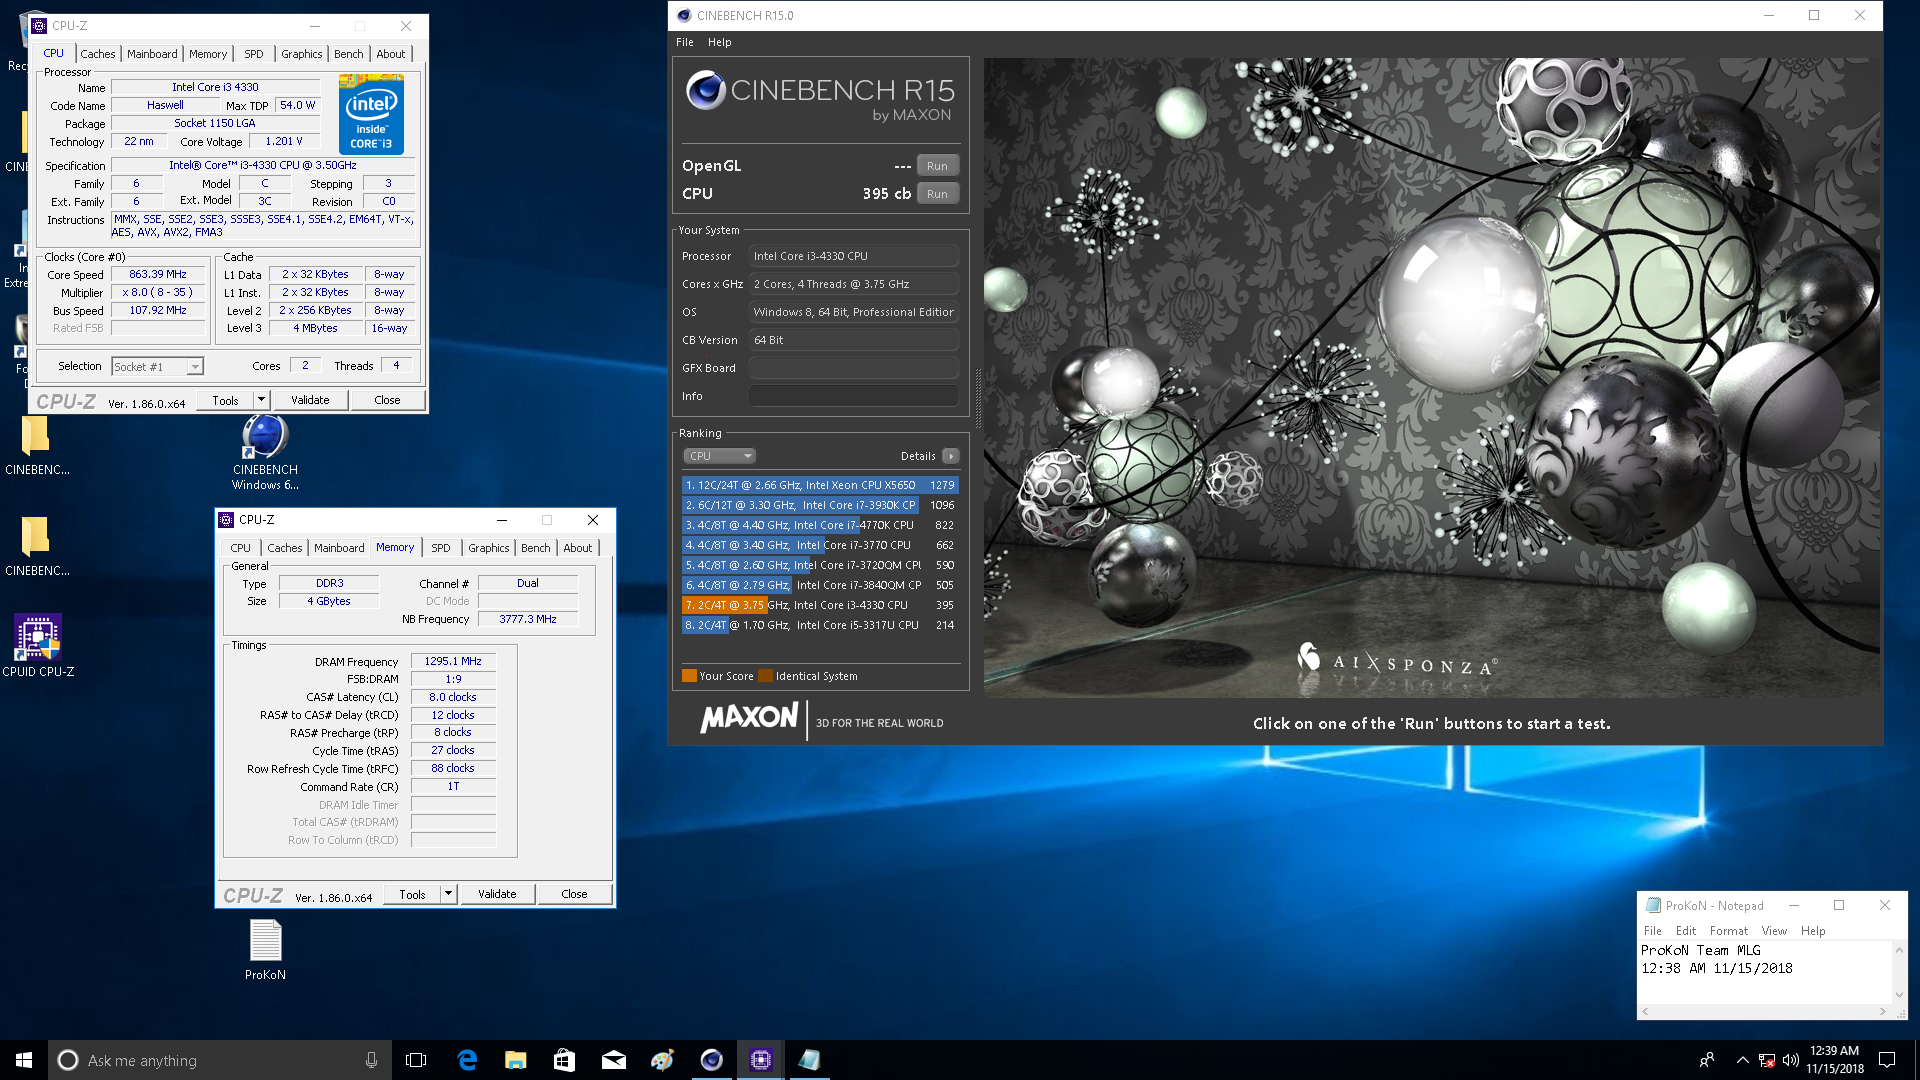Viewport: 1920px width, 1080px height.
Task: Open the CPUID CPU-Z desktop shortcut
Action: pos(38,645)
